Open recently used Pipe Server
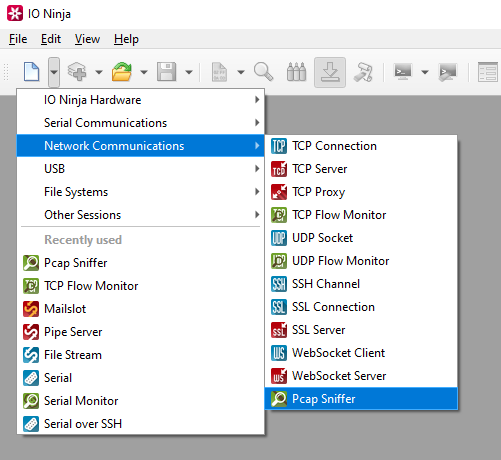 (x=141, y=332)
